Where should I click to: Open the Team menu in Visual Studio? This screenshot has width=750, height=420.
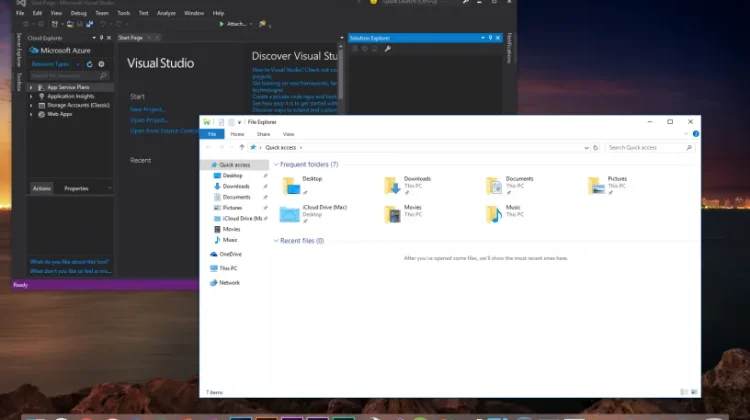click(x=102, y=13)
